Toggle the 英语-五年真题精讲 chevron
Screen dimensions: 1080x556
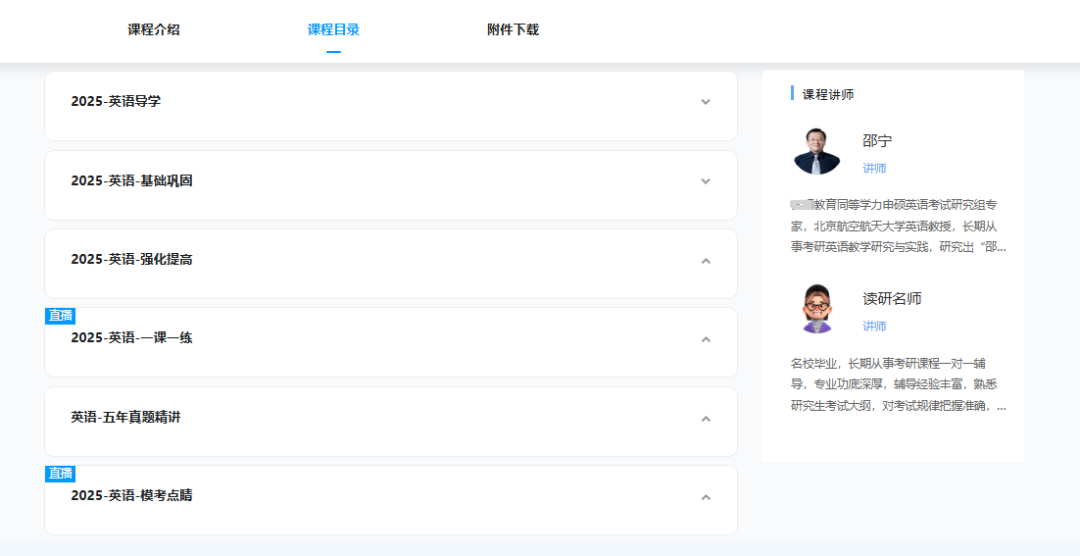point(705,418)
